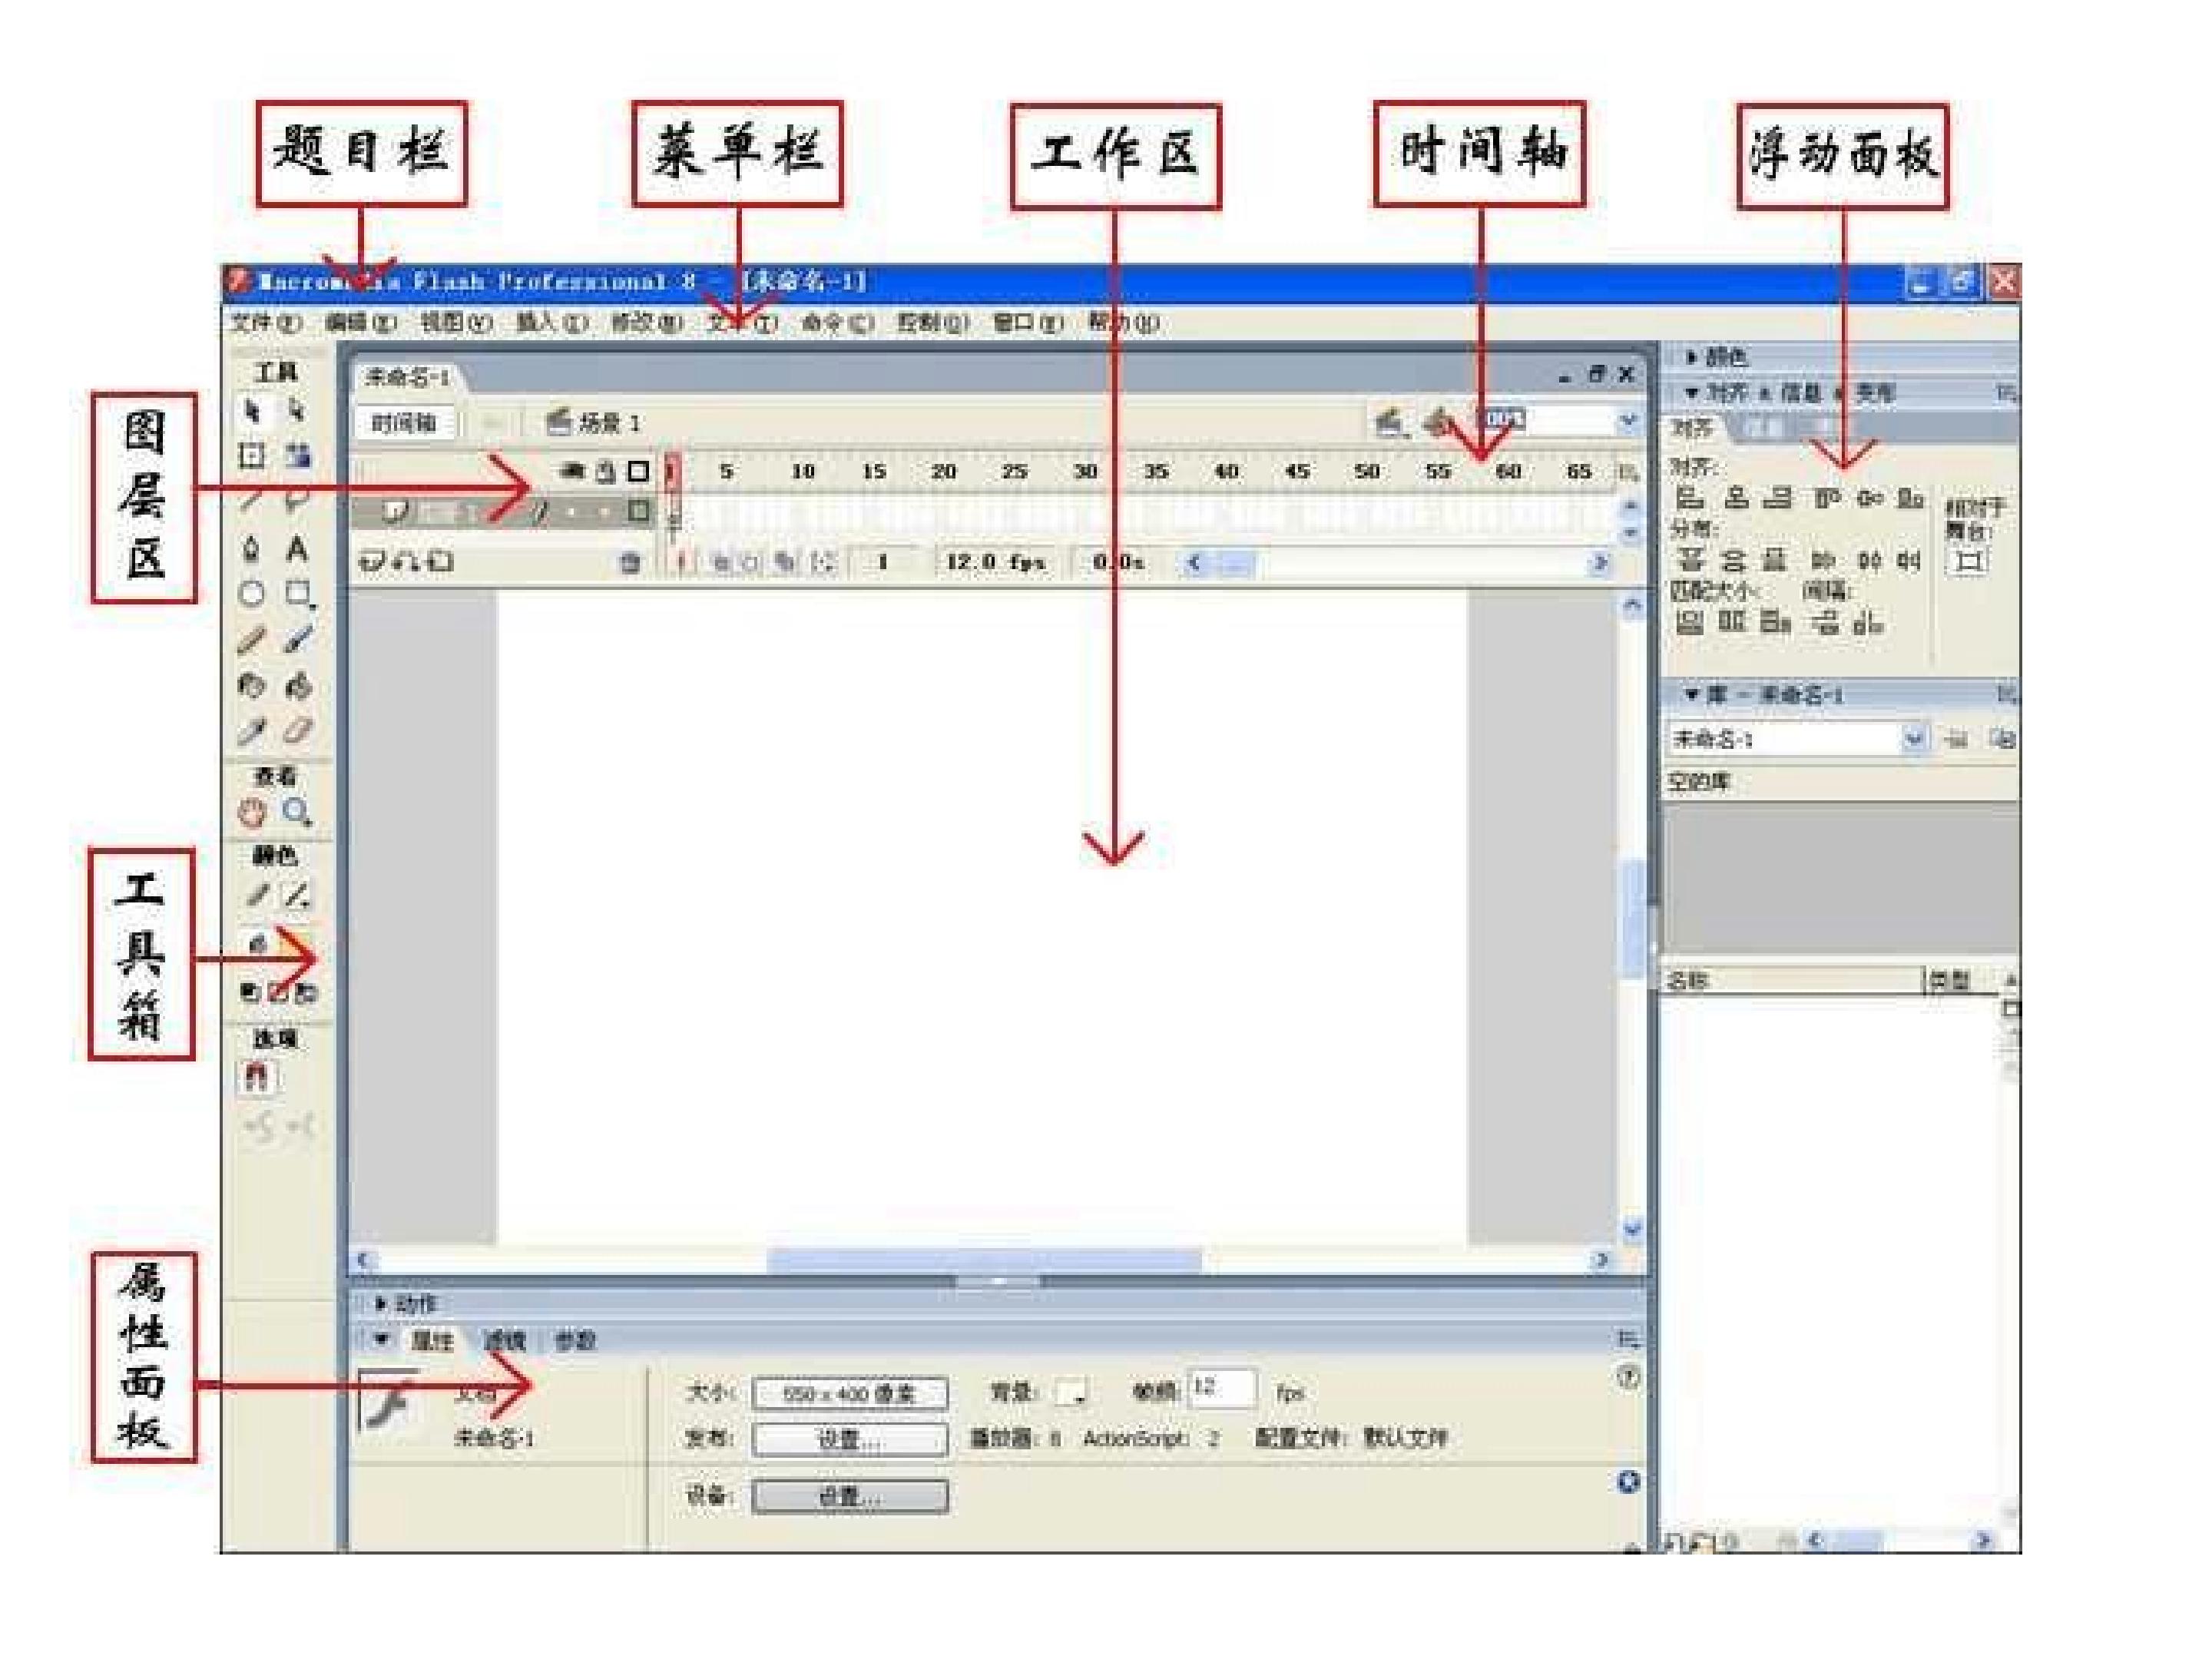Screen dimensions: 2212x1659
Task: Click frame 30 on the timeline ruler
Action: [x=1085, y=471]
